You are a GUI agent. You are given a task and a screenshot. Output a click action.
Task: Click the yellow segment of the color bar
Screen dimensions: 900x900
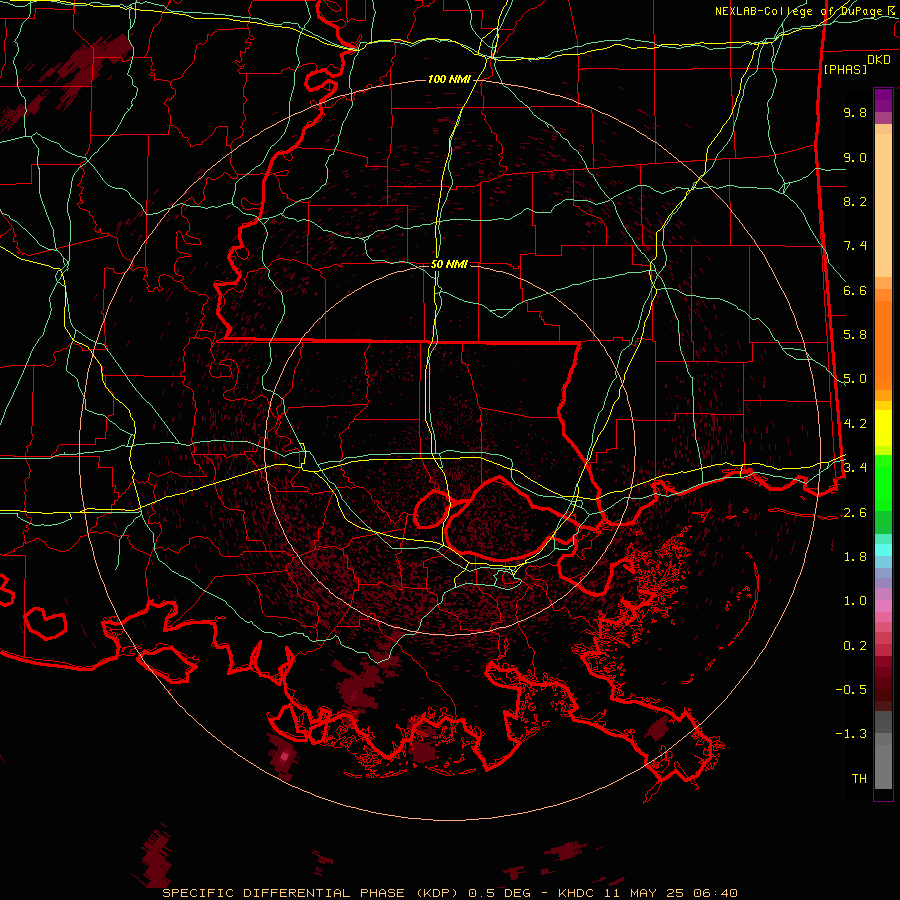pos(883,428)
